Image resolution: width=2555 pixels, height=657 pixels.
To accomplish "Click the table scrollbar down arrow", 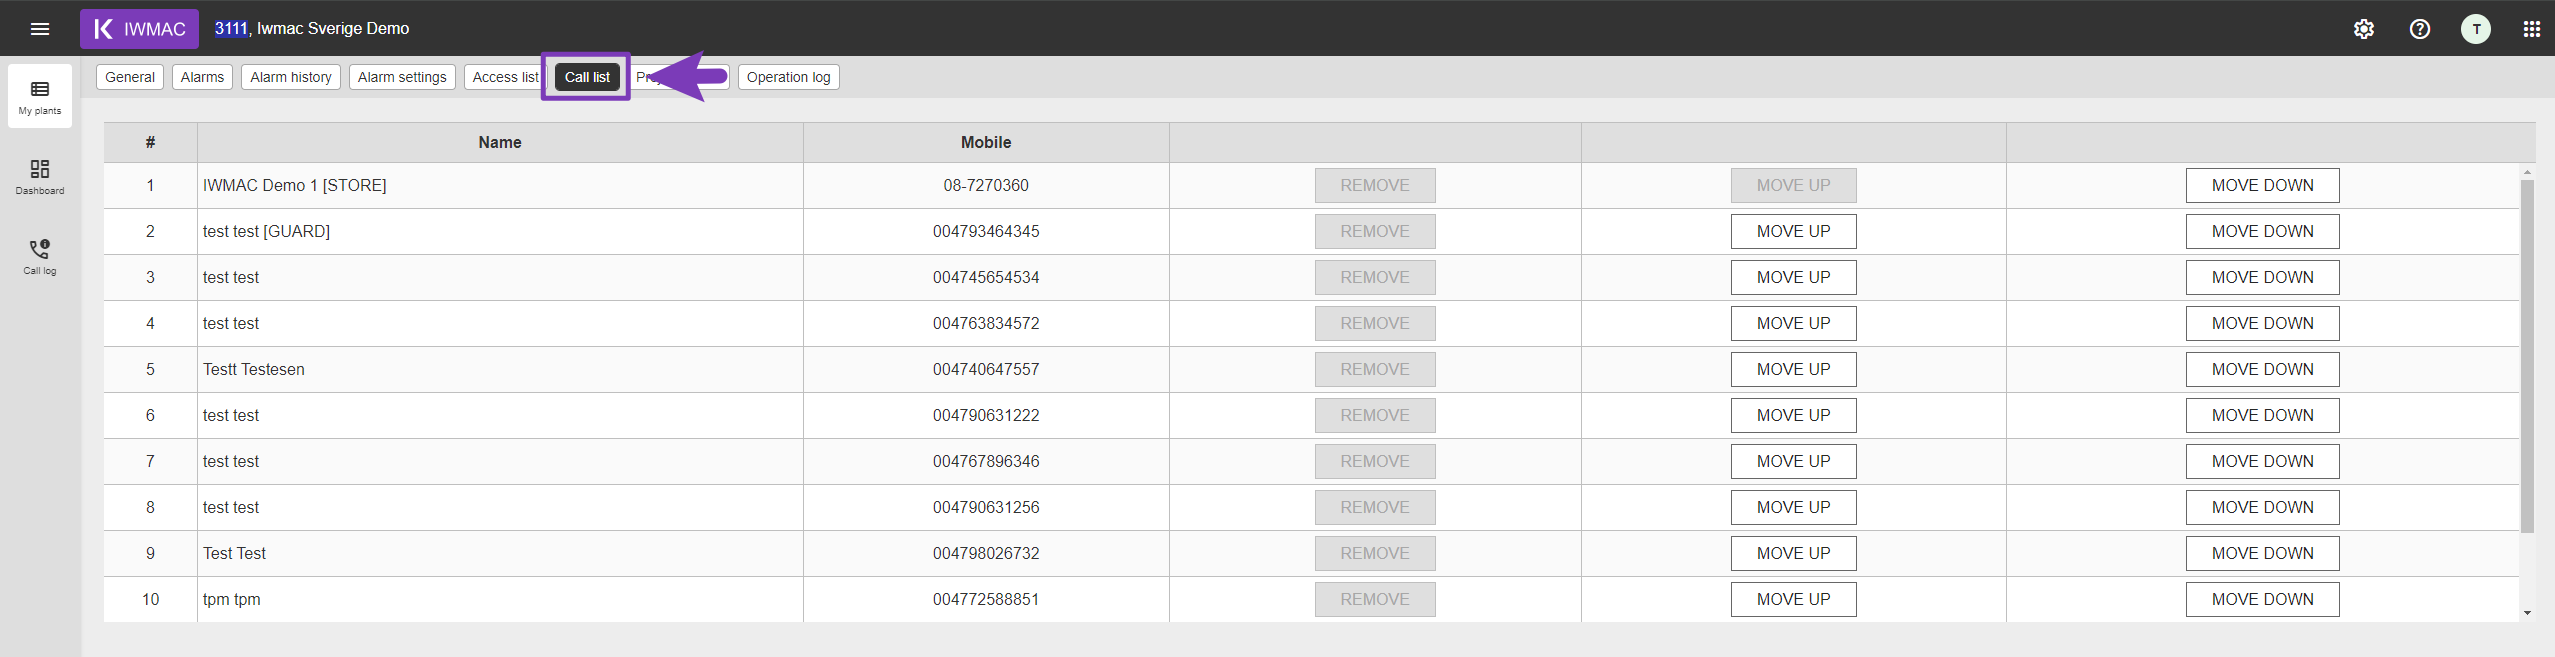I will pos(2527,613).
